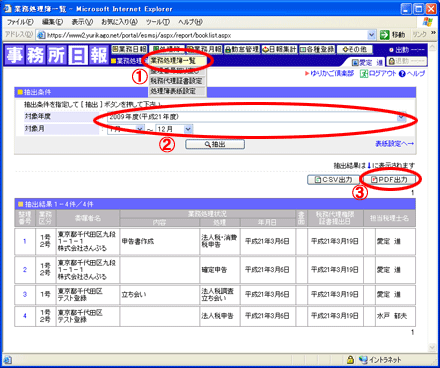Viewport: 440px width, 368px height.
Task: Open the ヘルプ(H) menu
Action: coord(190,22)
